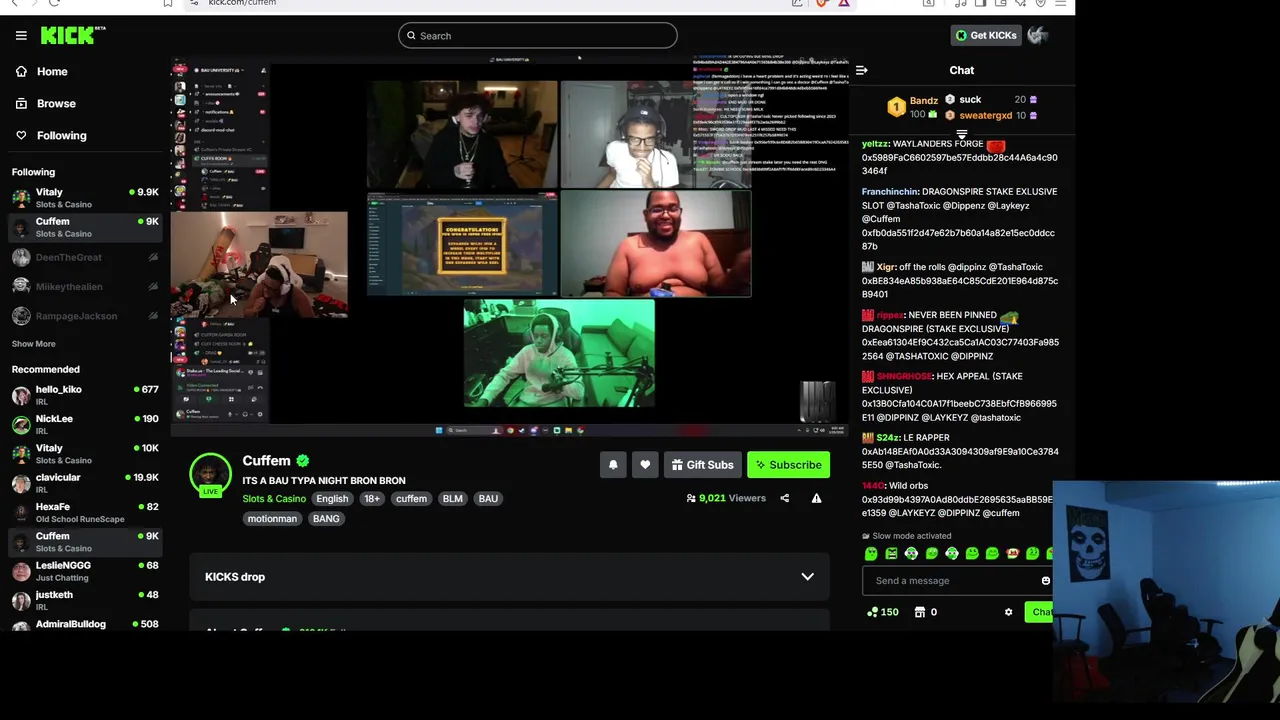
Task: Click yeltzz username in chat
Action: pos(875,144)
